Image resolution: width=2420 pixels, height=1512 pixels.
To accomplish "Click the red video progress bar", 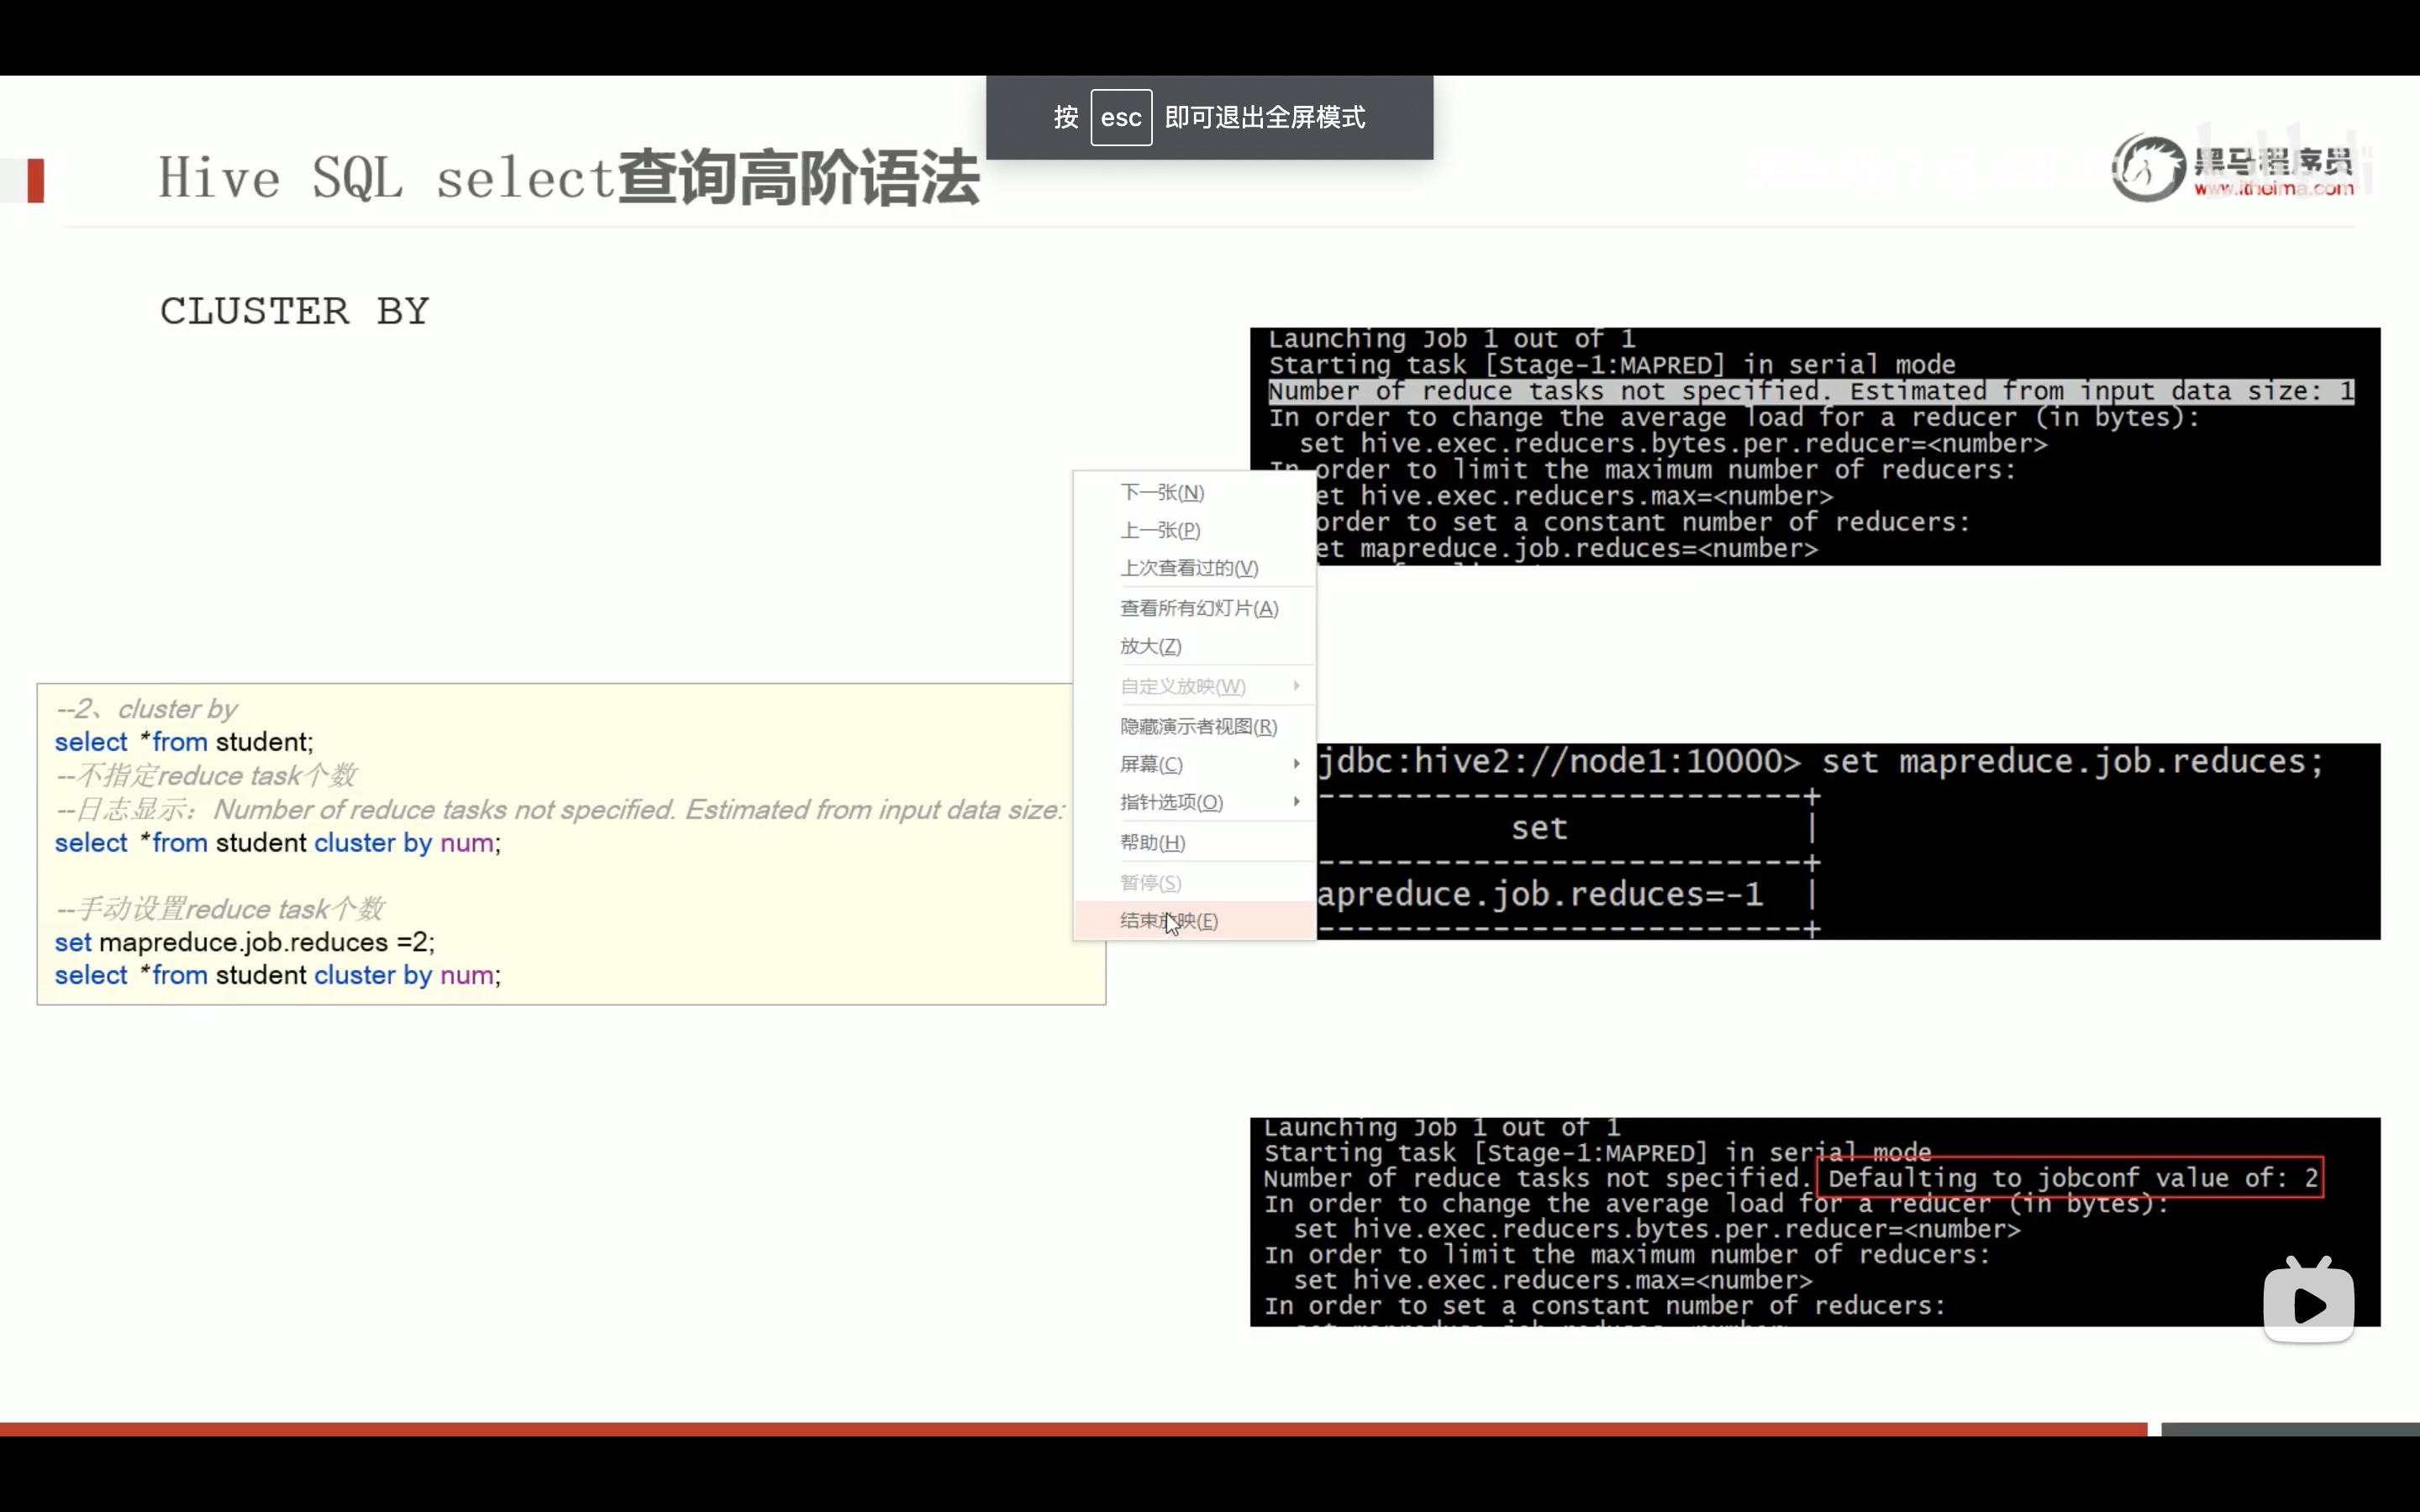I will (1073, 1429).
